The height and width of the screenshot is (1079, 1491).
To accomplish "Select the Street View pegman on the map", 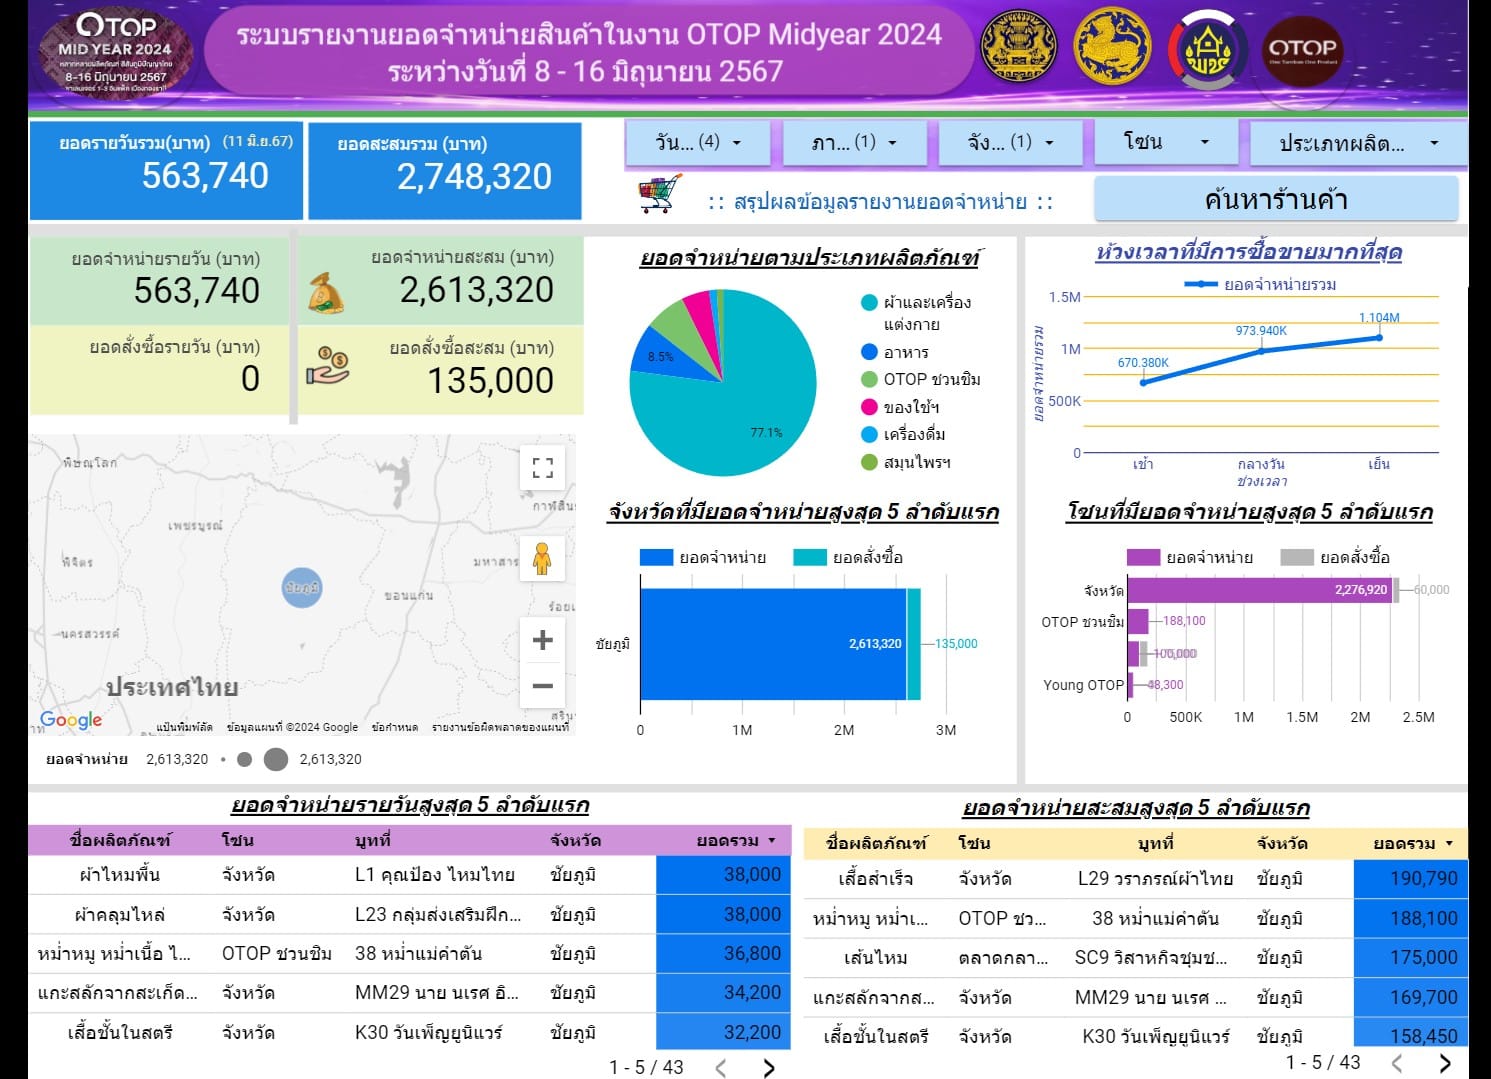I will pyautogui.click(x=542, y=559).
